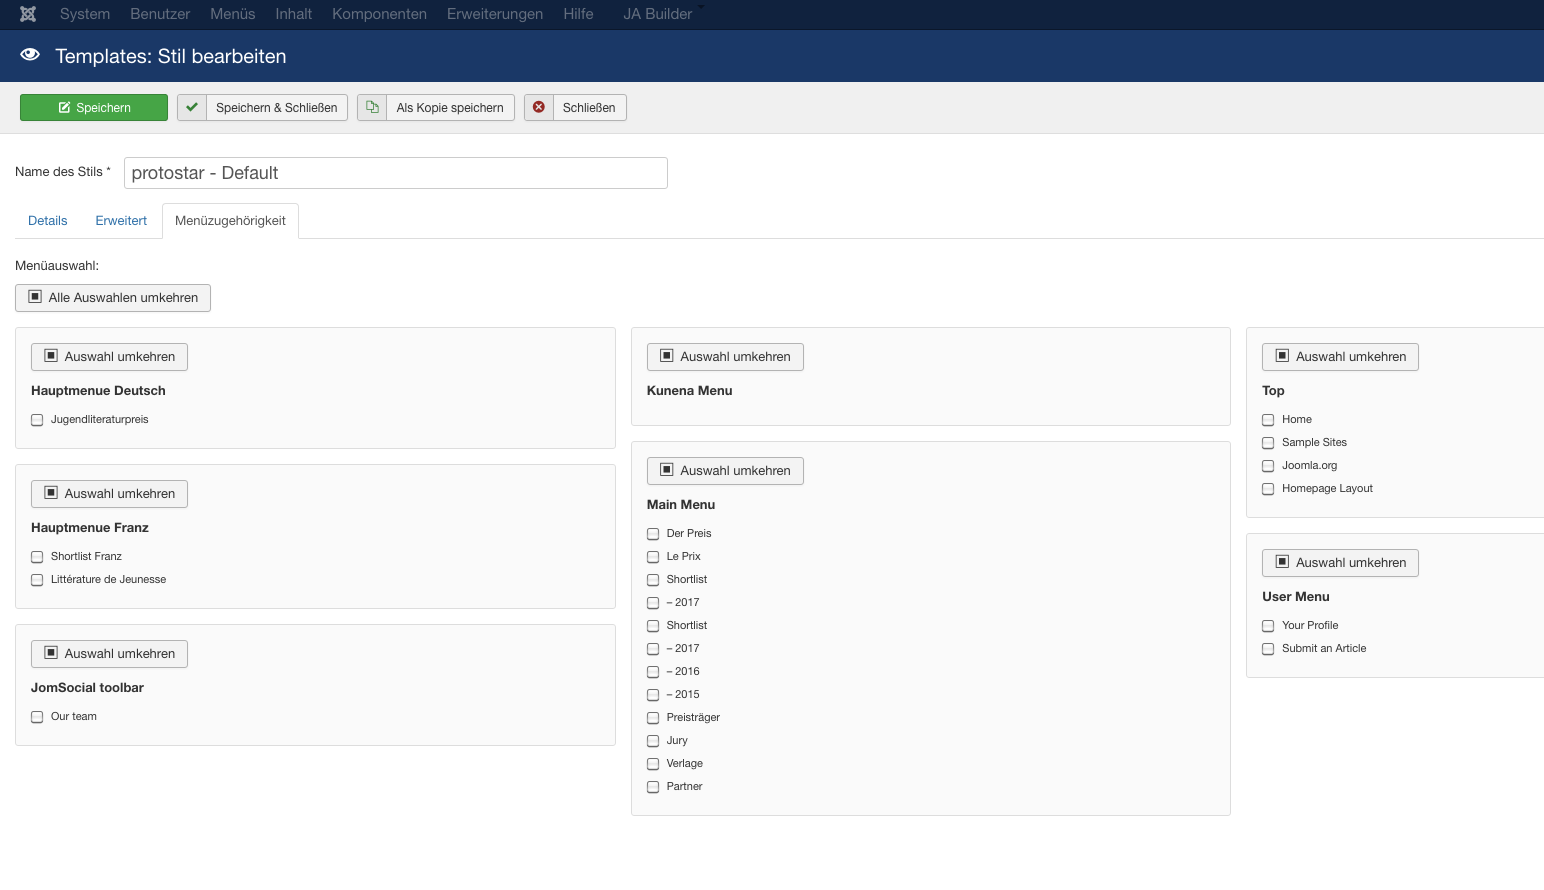Click the Kunena Menu heading
Viewport: 1544px width, 890px height.
(689, 391)
